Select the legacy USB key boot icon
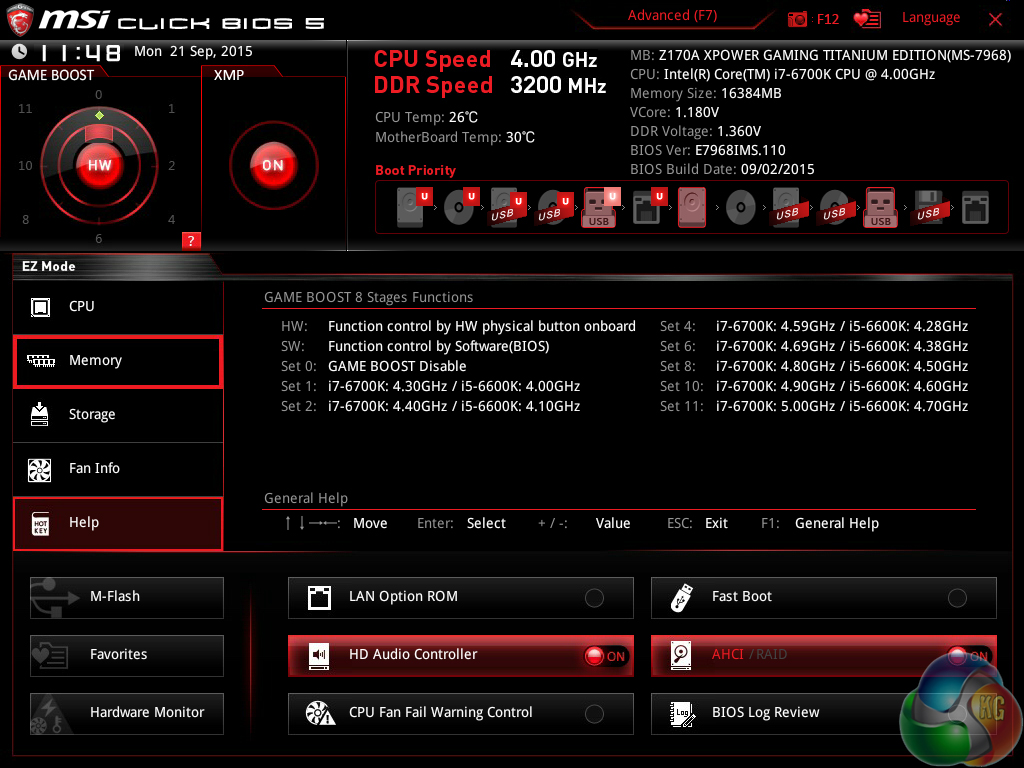 [881, 207]
